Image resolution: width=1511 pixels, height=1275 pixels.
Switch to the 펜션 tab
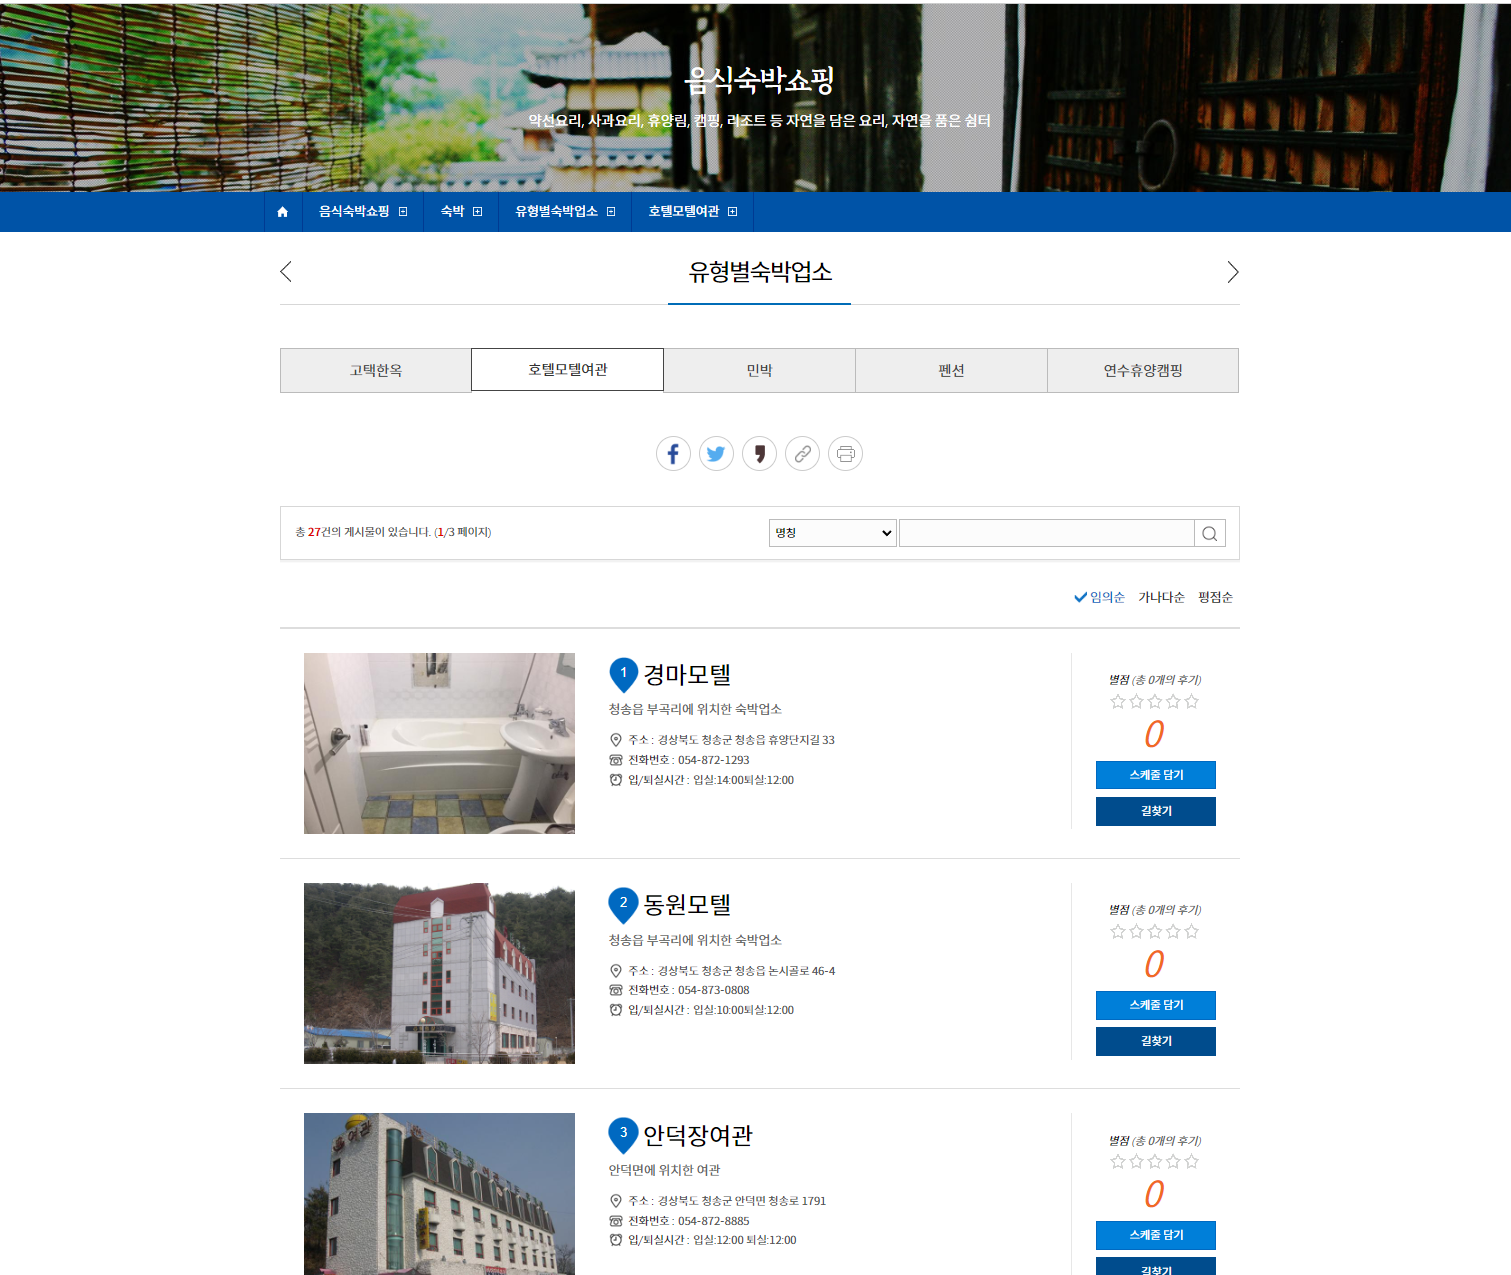pos(951,370)
